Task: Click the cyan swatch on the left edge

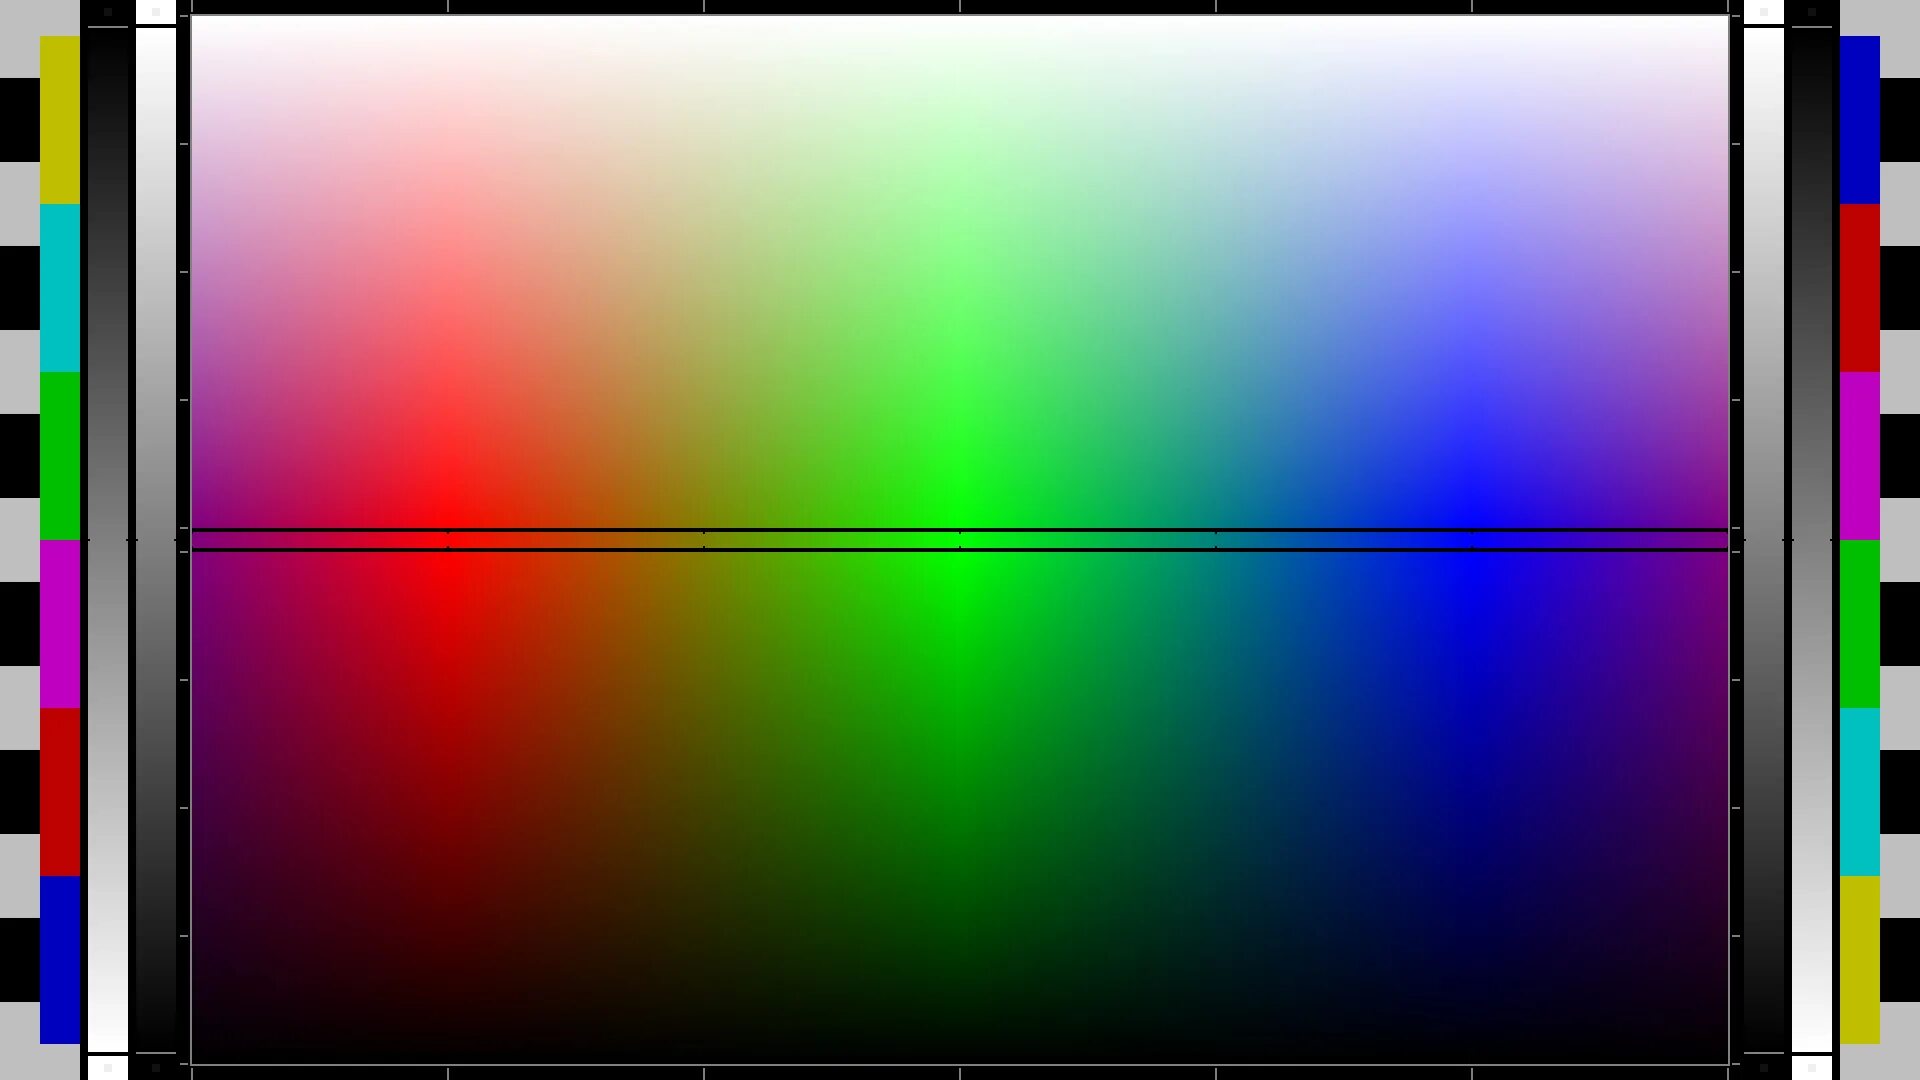Action: point(60,288)
